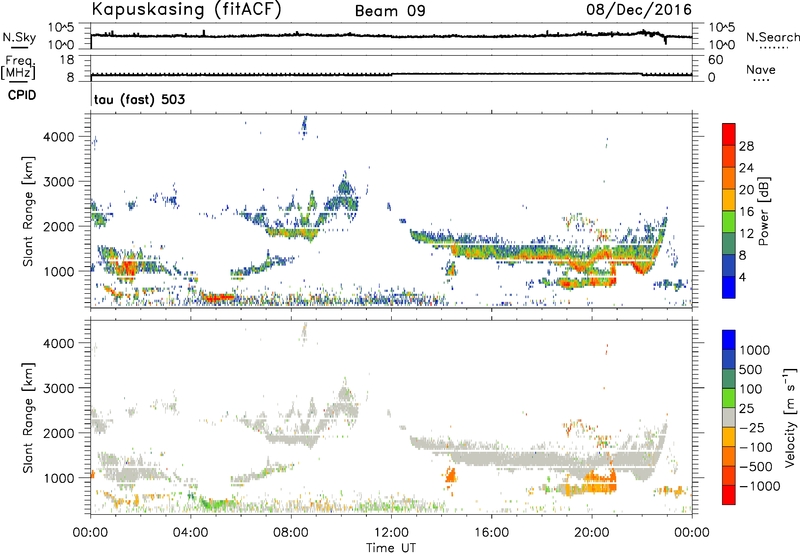Viewport: 800px width, 554px height.
Task: Click the "-25" tick on the velocity scale
Action: point(752,427)
